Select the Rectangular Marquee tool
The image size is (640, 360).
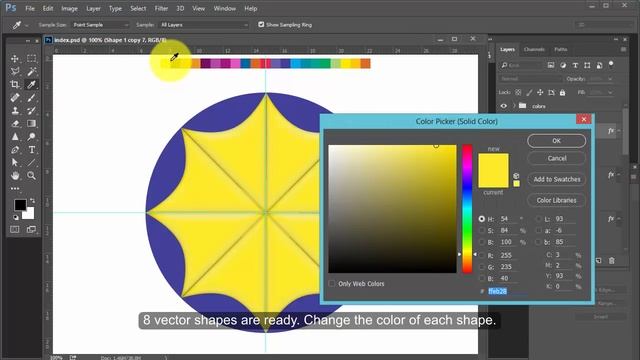pos(31,59)
